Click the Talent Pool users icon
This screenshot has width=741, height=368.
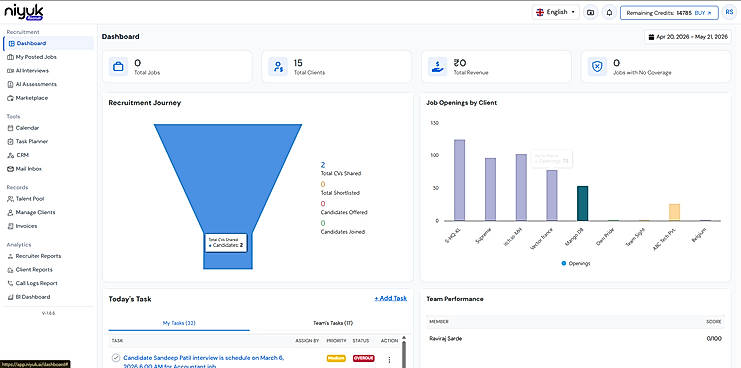11,199
